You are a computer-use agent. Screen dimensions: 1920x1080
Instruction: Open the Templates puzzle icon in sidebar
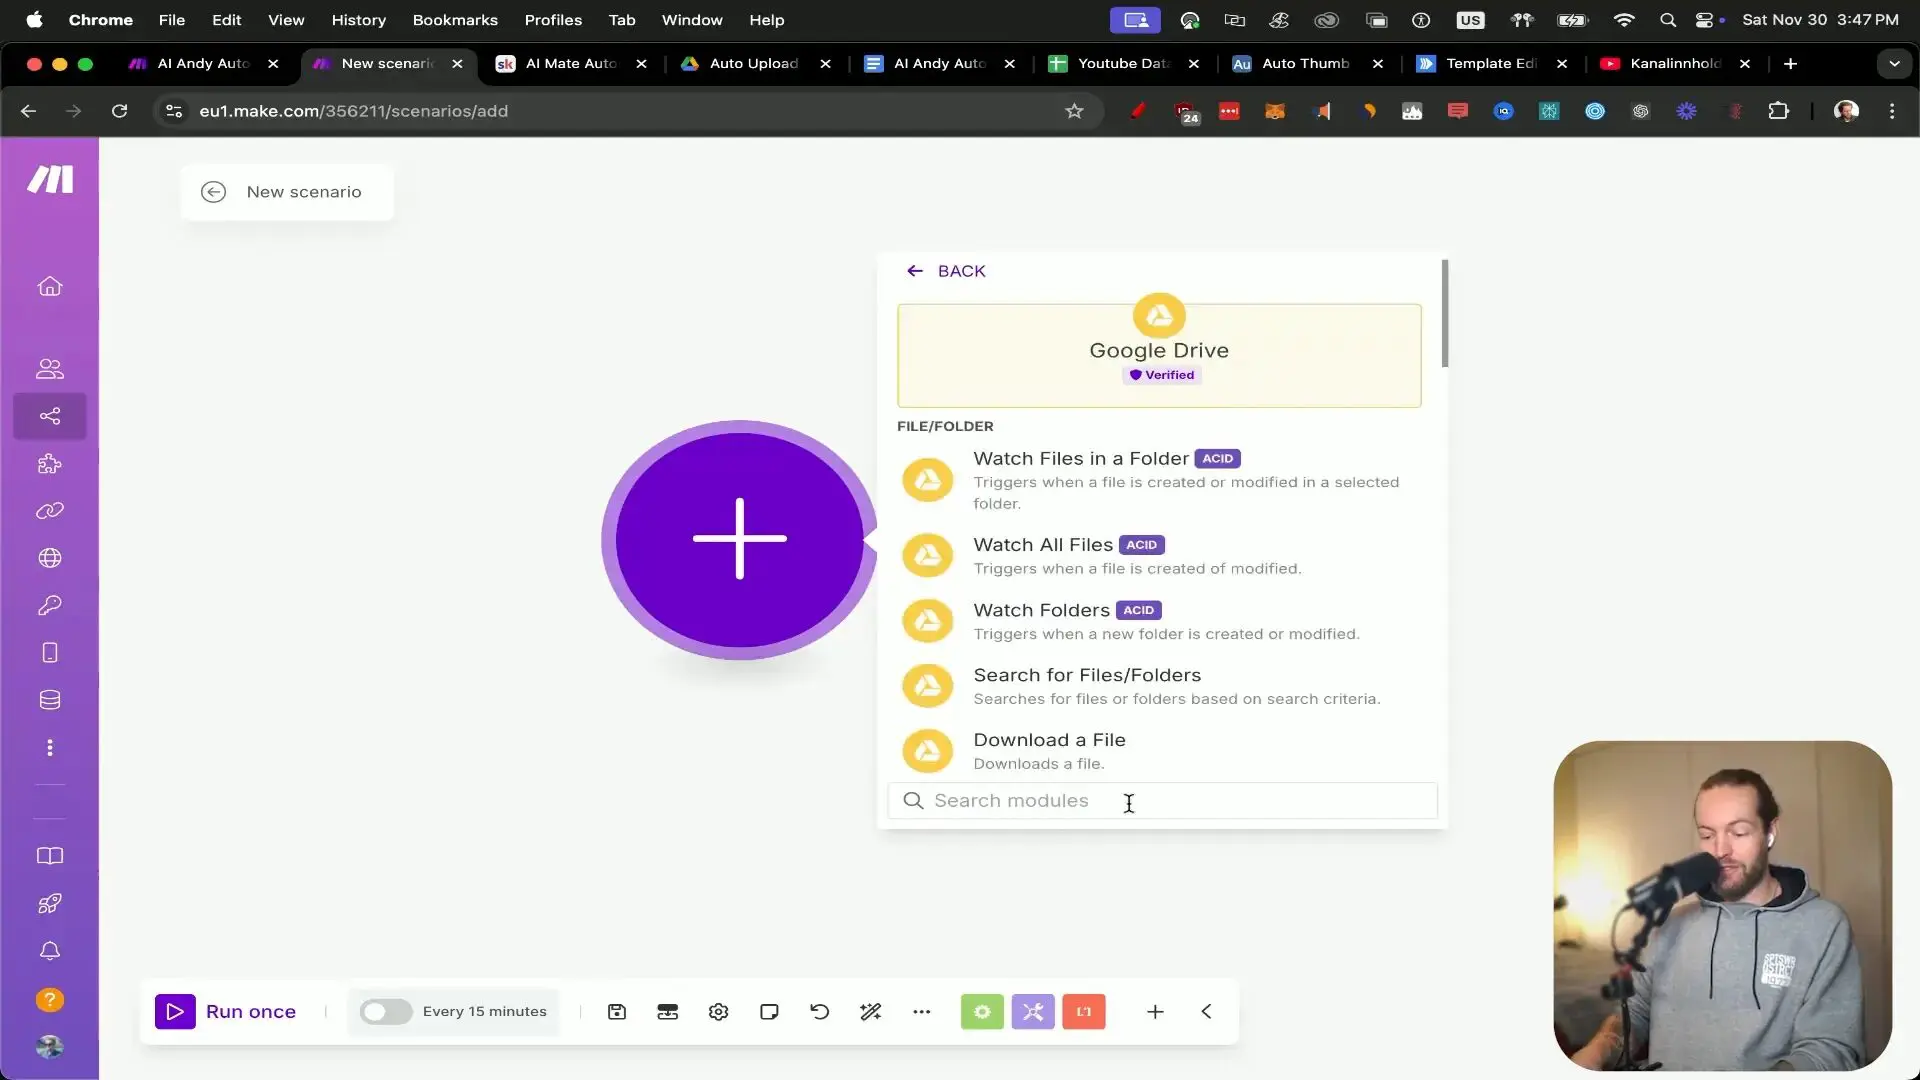tap(50, 464)
